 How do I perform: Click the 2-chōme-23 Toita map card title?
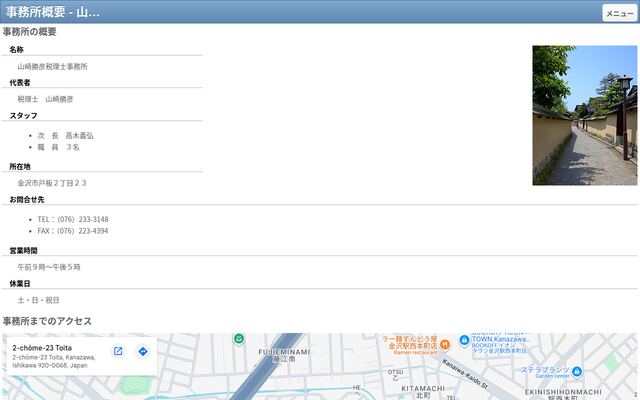(x=42, y=348)
